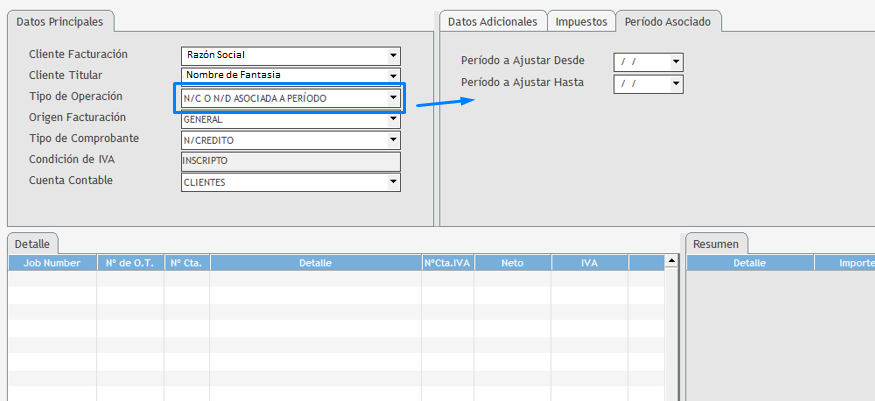This screenshot has height=401, width=875.
Task: Select the Período Asociado tab
Action: 668,21
